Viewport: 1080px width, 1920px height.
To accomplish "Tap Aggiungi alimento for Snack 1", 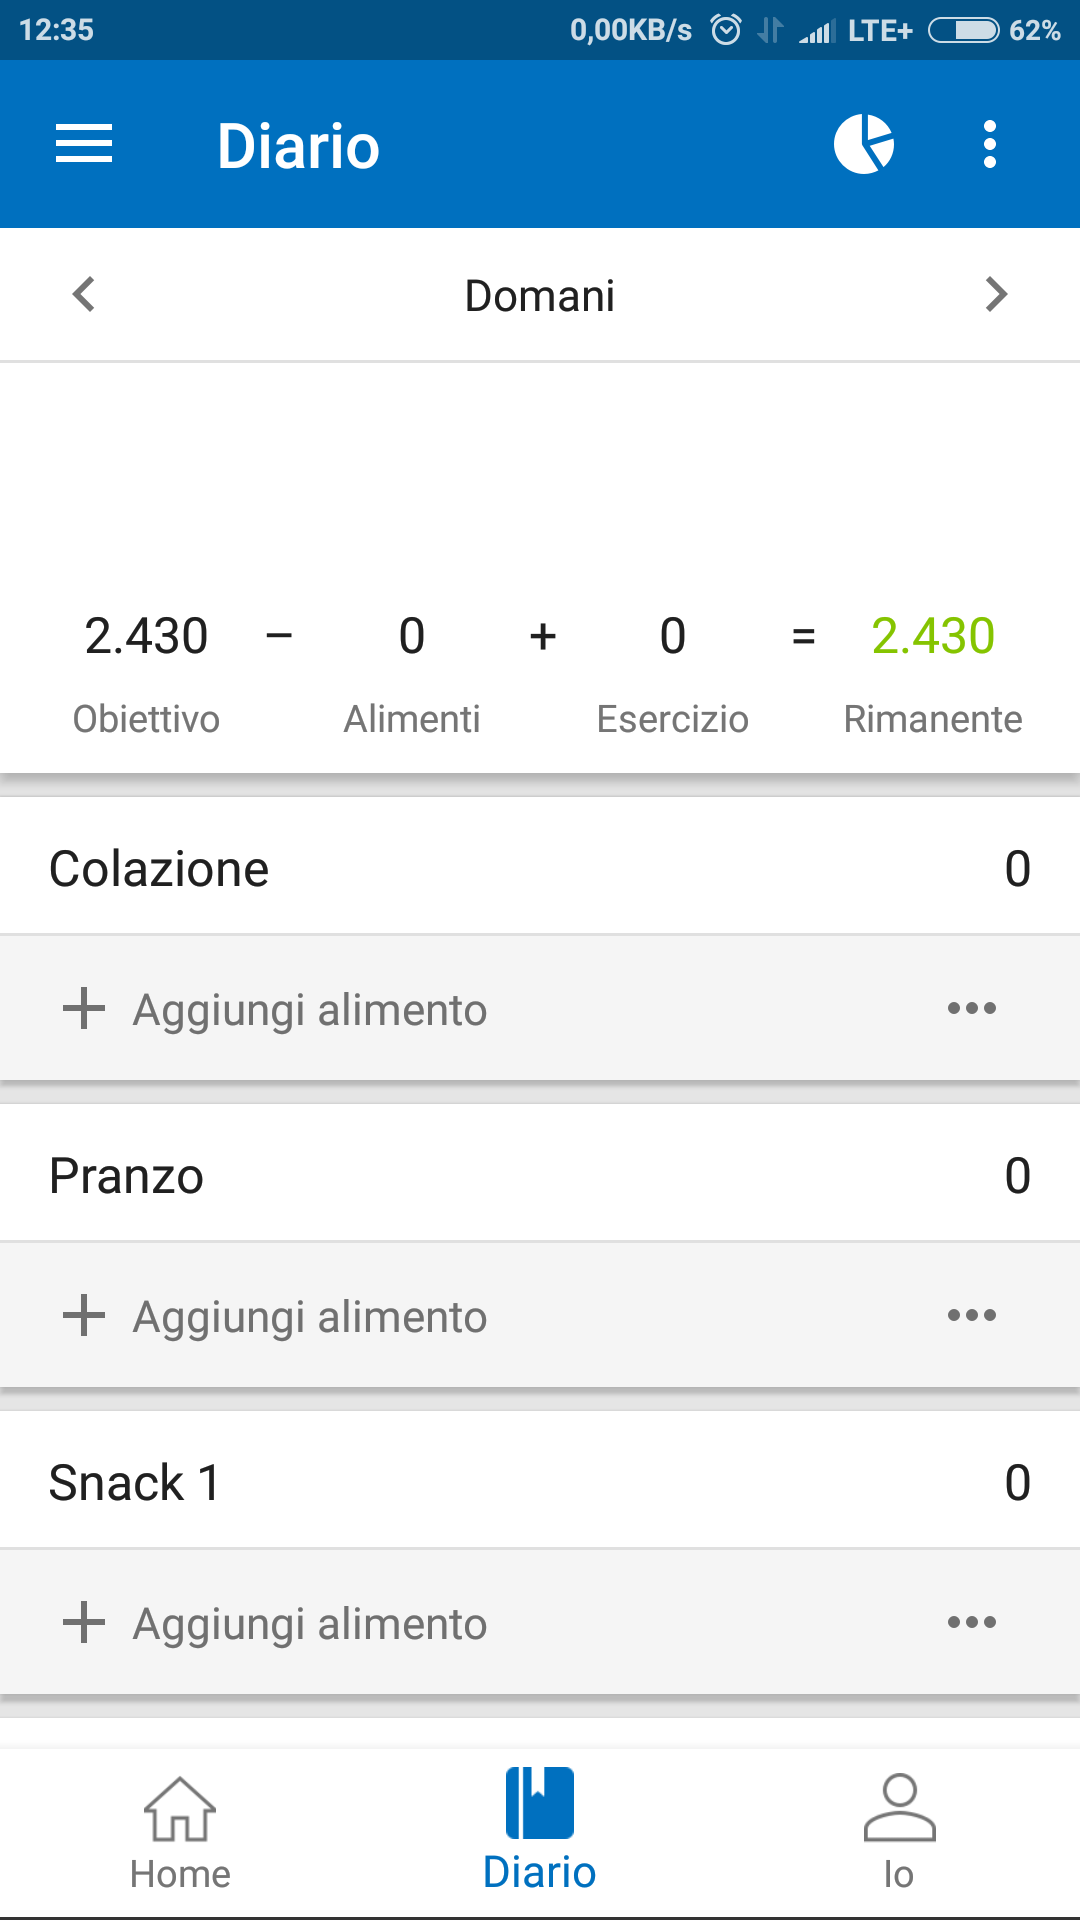I will tap(310, 1624).
